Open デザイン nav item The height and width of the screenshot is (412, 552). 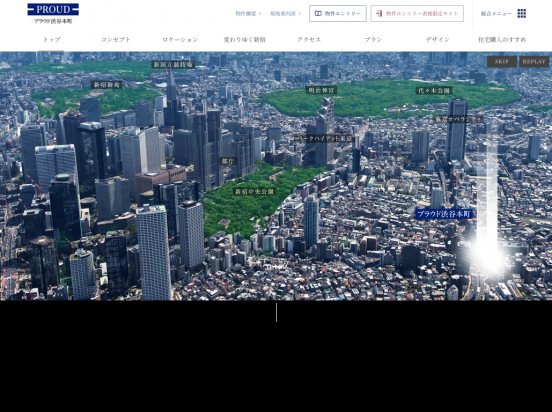pyautogui.click(x=438, y=39)
